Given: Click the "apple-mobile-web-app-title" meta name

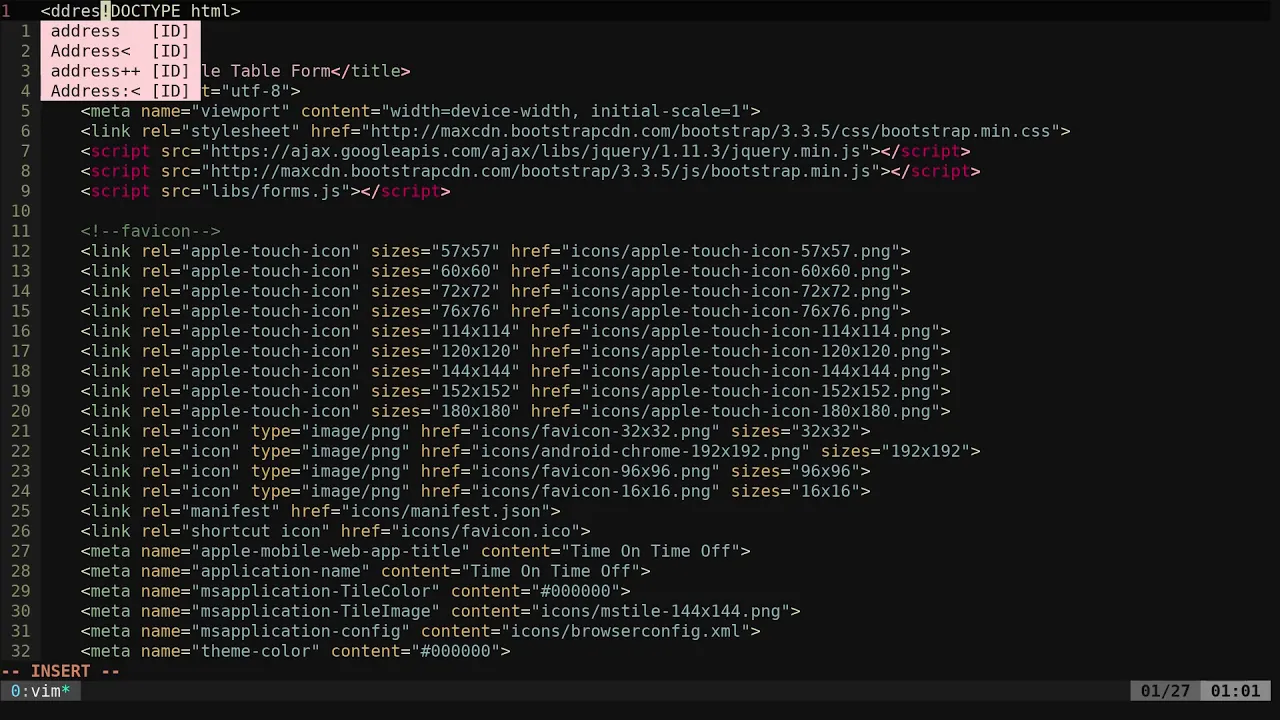Looking at the screenshot, I should pos(330,551).
